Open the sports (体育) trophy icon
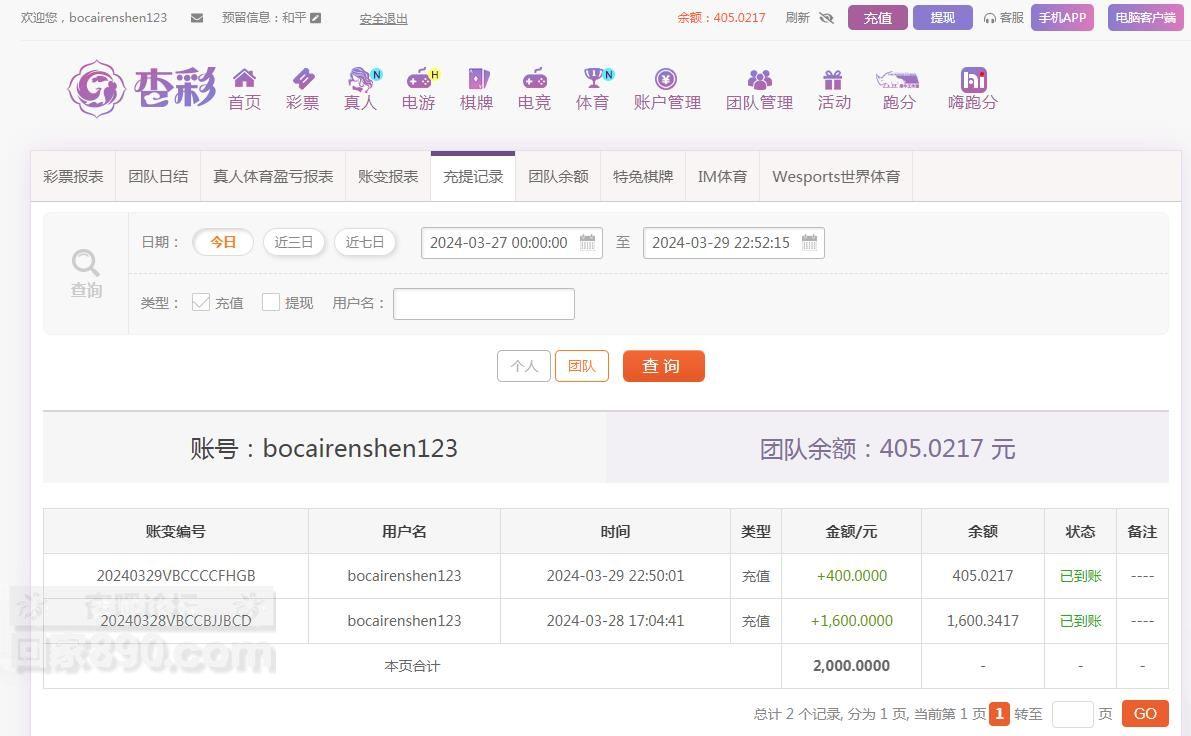 point(594,79)
